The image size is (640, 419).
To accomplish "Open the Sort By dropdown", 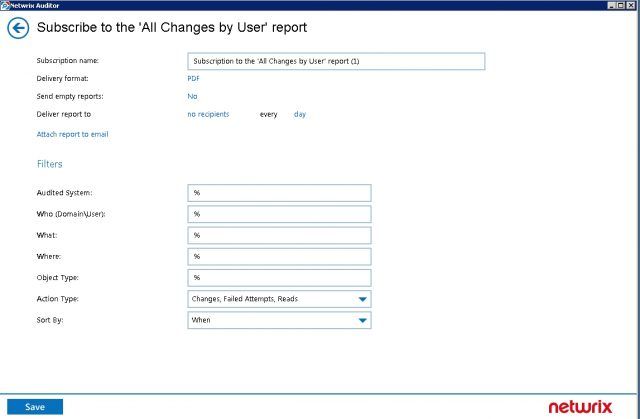I will [x=279, y=320].
